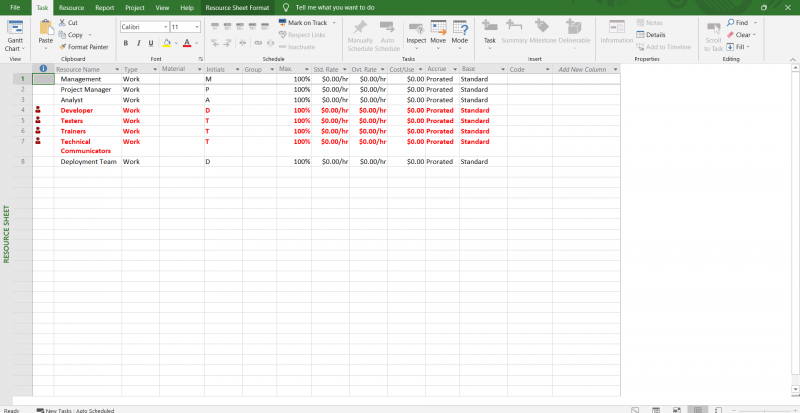Open the Gantt Chart view button

coord(14,34)
